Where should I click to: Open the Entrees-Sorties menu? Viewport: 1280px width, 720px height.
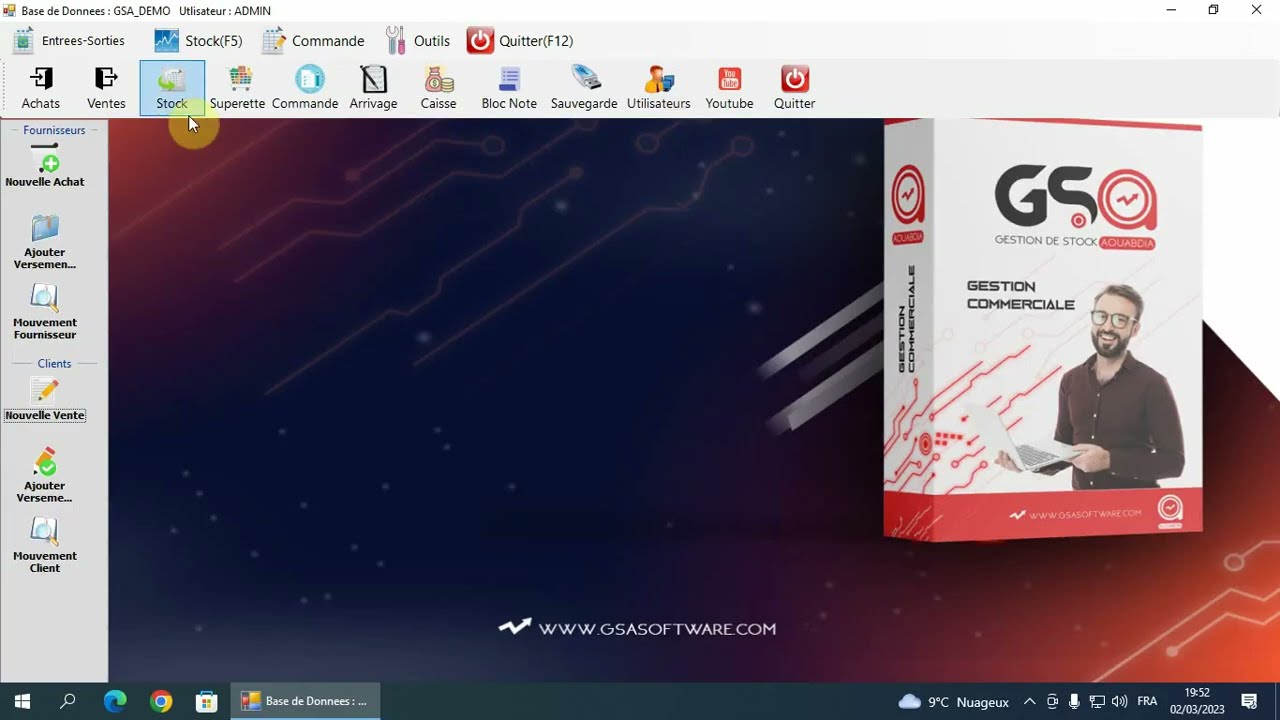pos(69,41)
